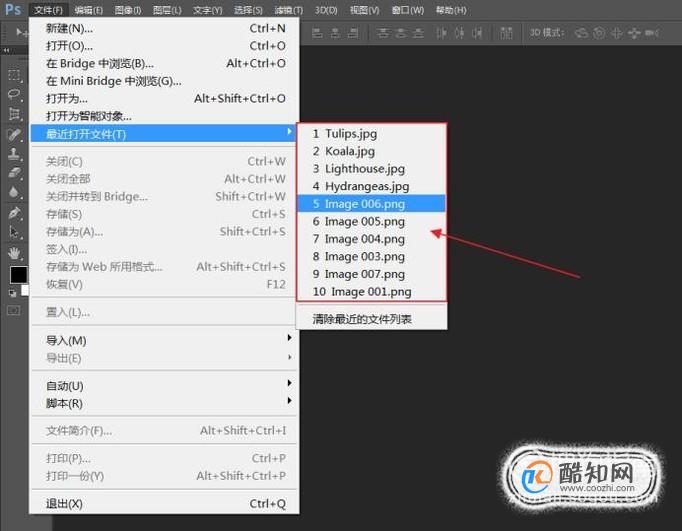Select the Pen tool
Image resolution: width=682 pixels, height=531 pixels.
click(x=14, y=213)
